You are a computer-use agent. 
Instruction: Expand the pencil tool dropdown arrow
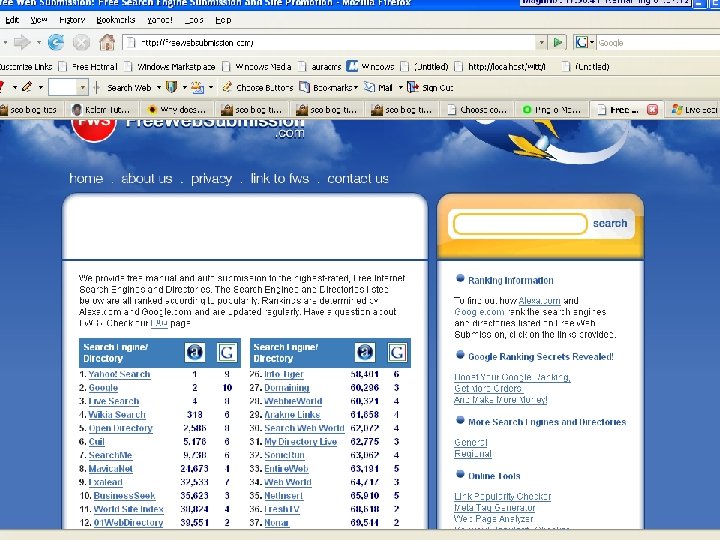(40, 87)
